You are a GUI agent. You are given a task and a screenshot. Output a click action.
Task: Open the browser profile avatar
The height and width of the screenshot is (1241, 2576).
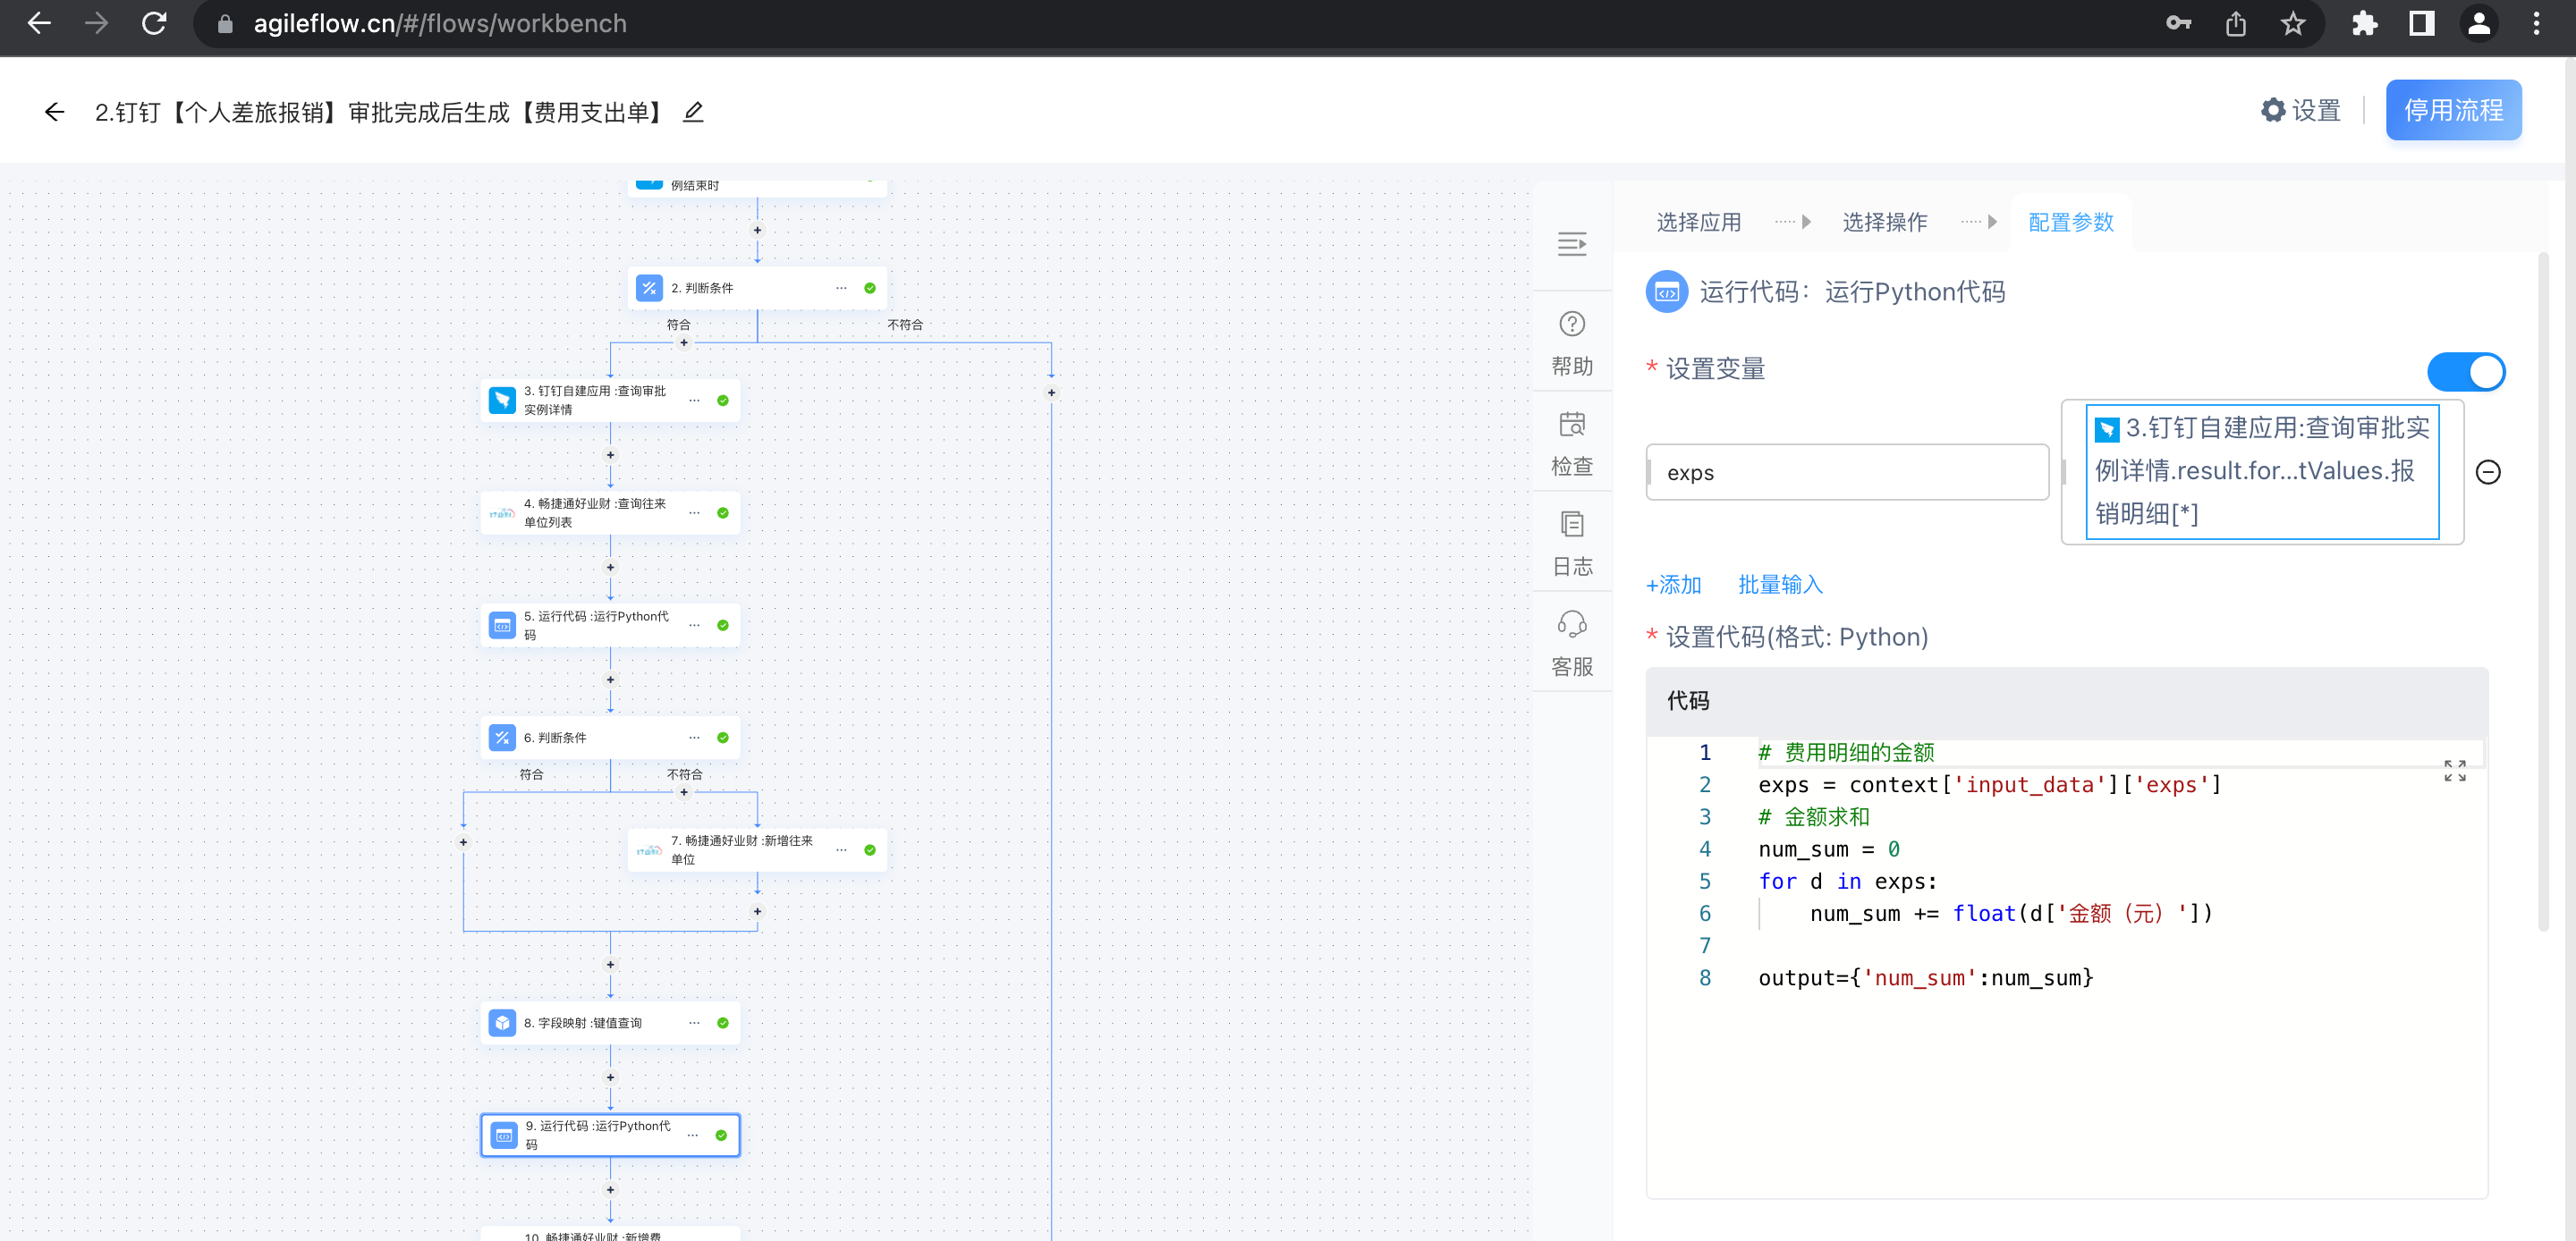2479,23
